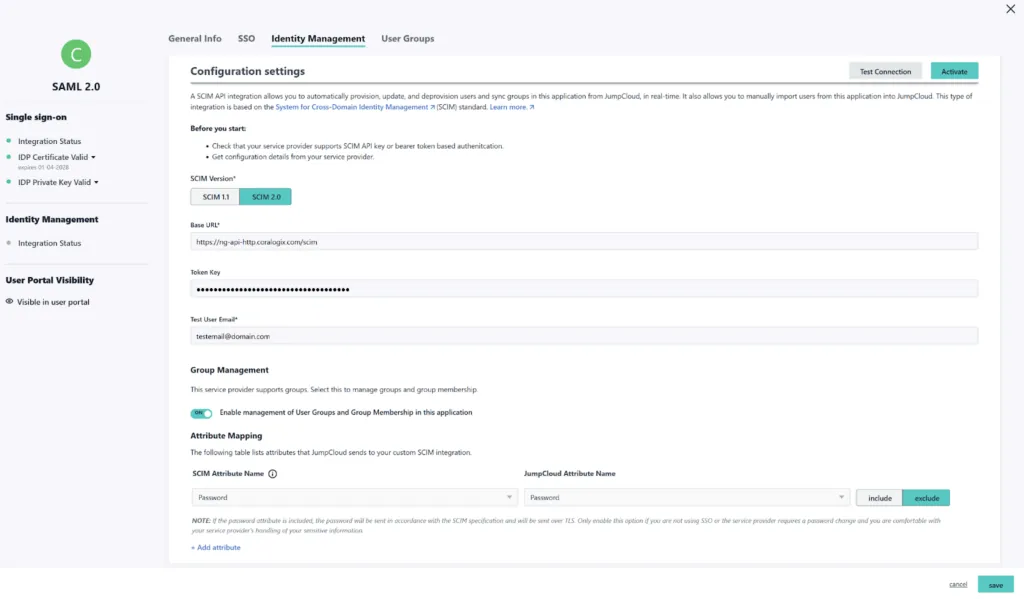Click the Test Connection button
Screen dimensions: 1024x599
[885, 71]
